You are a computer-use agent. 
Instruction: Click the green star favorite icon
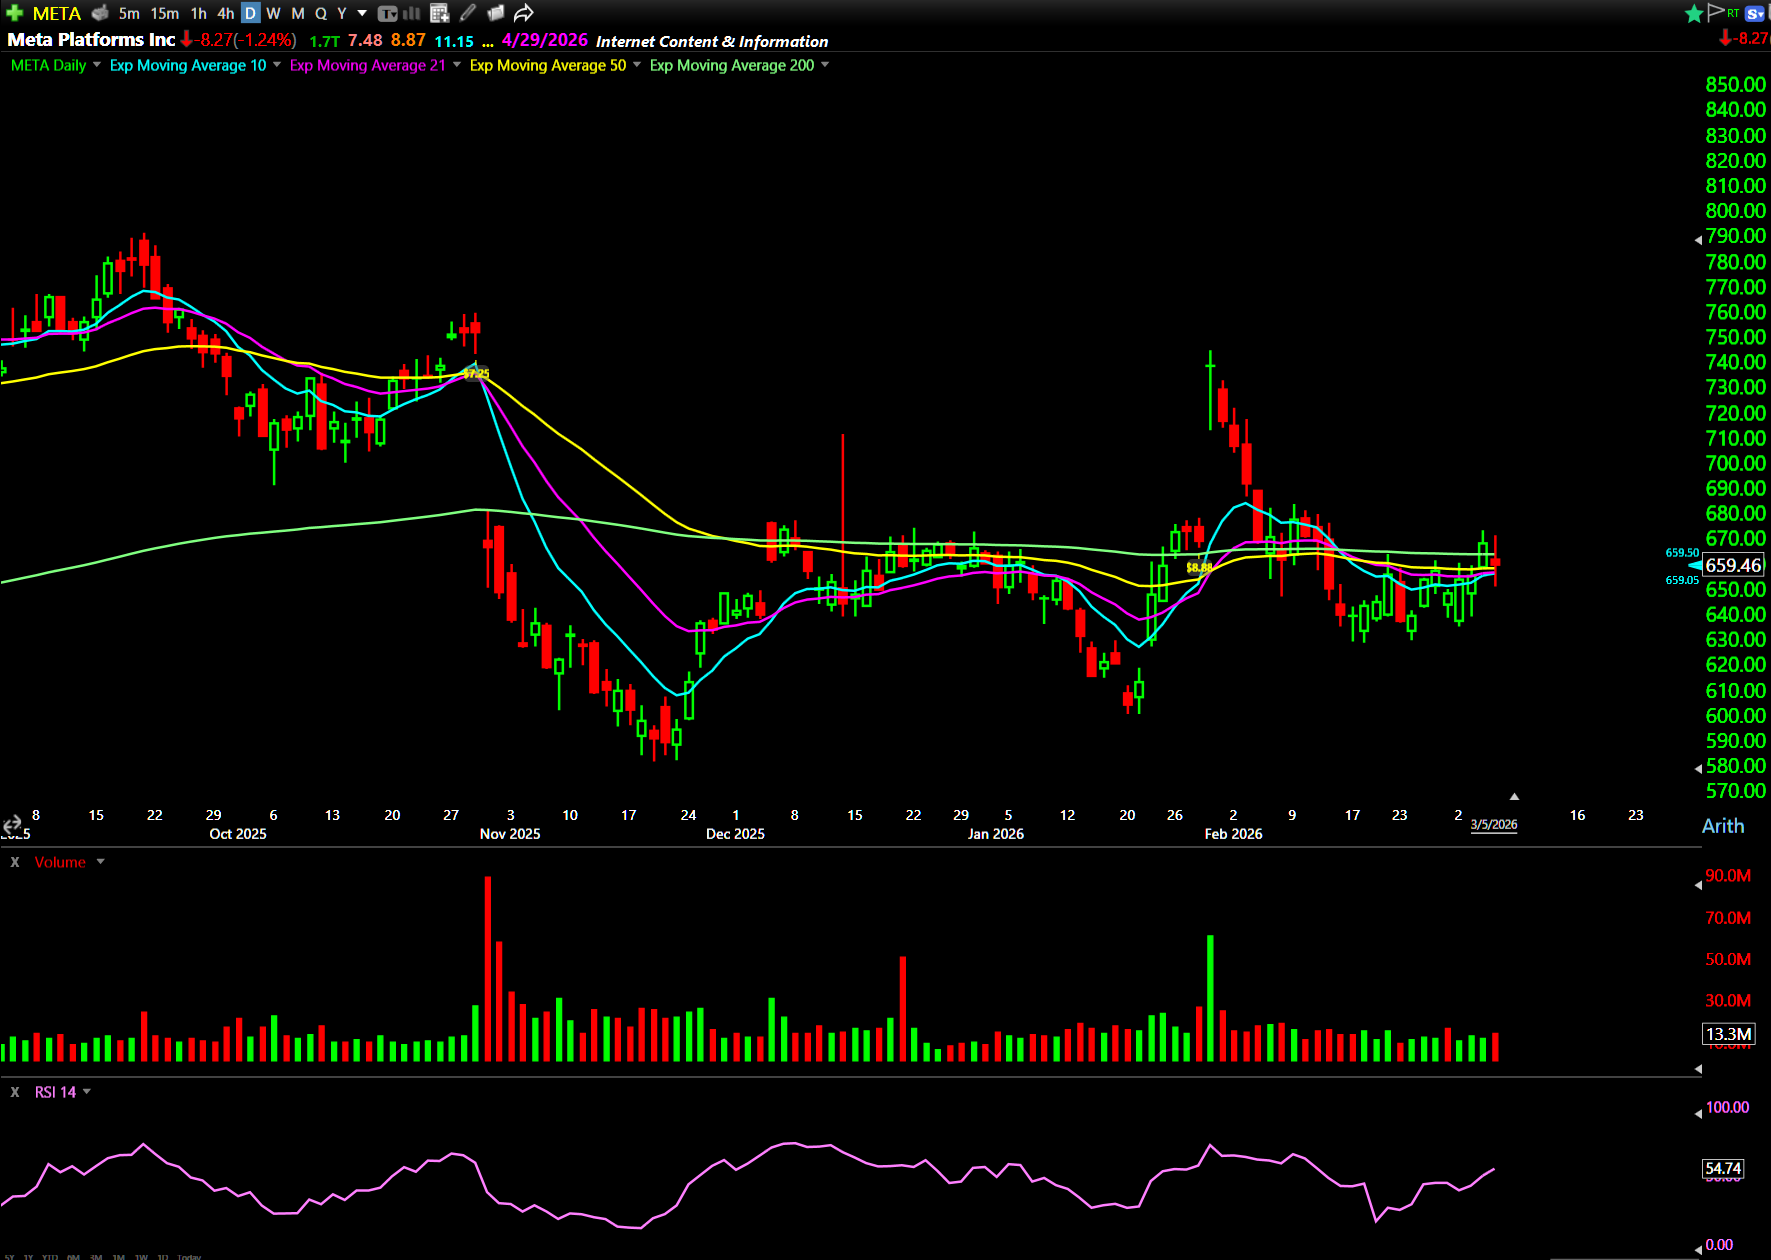(x=1693, y=13)
